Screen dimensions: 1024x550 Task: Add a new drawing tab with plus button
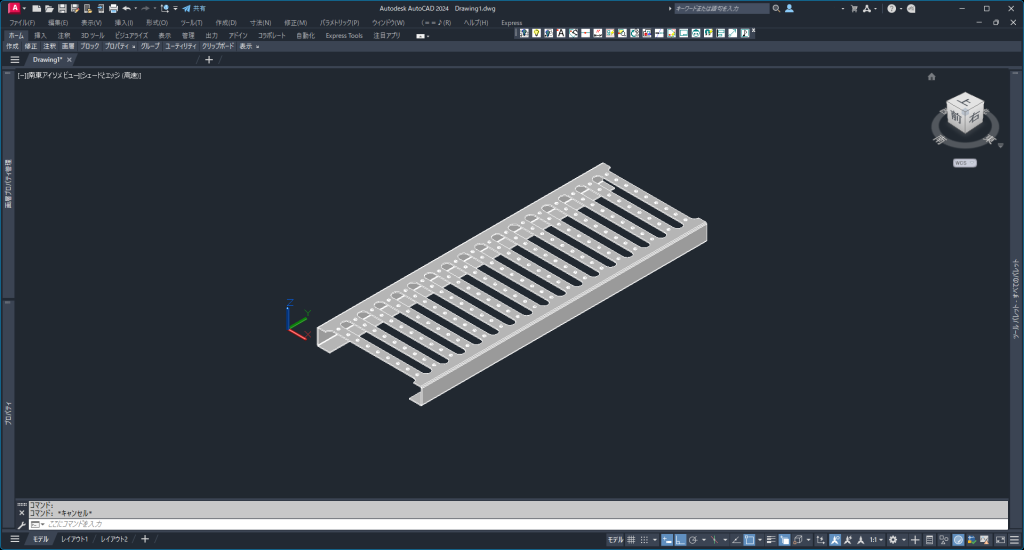tap(209, 59)
